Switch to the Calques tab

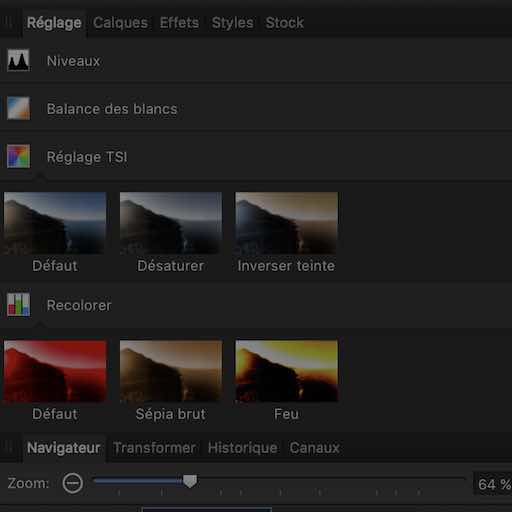(120, 23)
